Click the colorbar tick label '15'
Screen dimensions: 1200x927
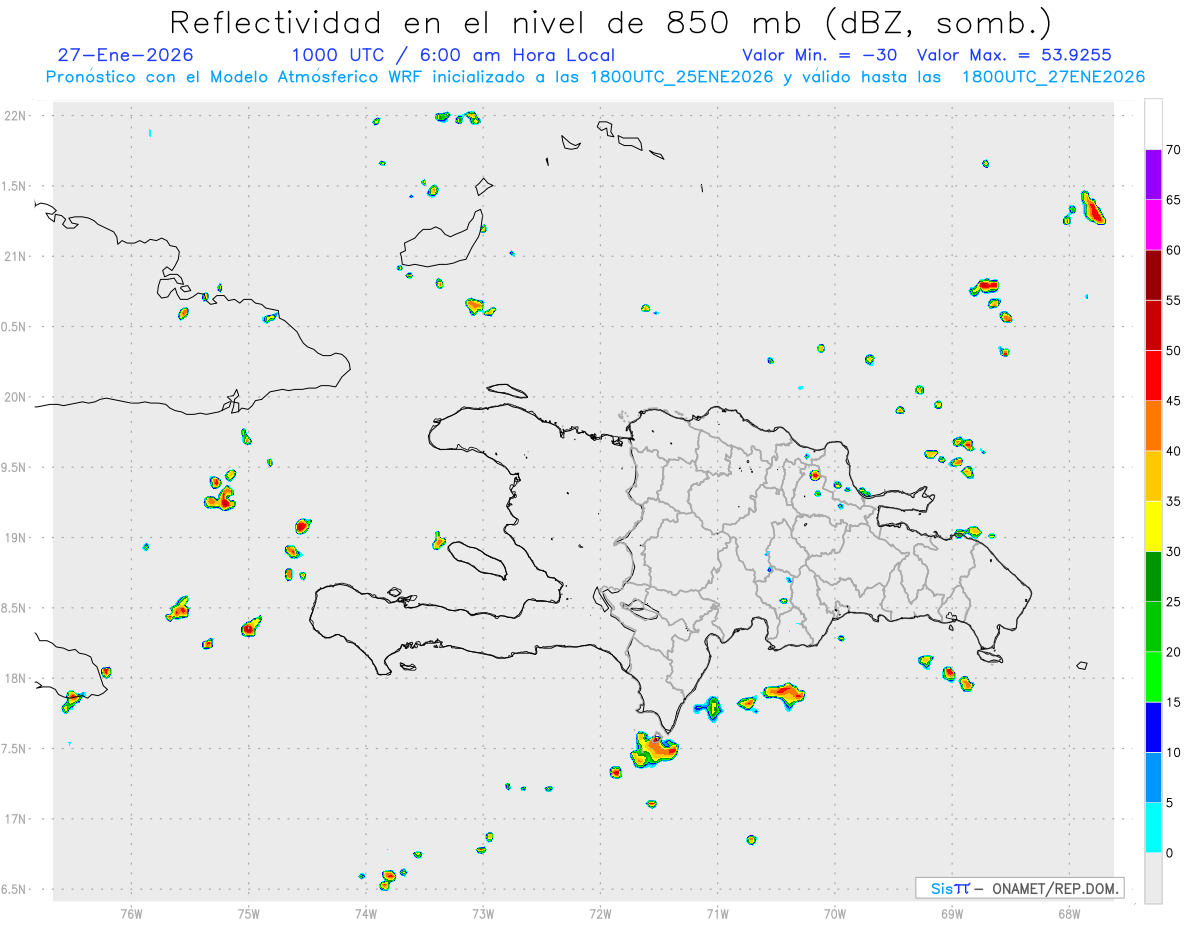pos(1174,702)
